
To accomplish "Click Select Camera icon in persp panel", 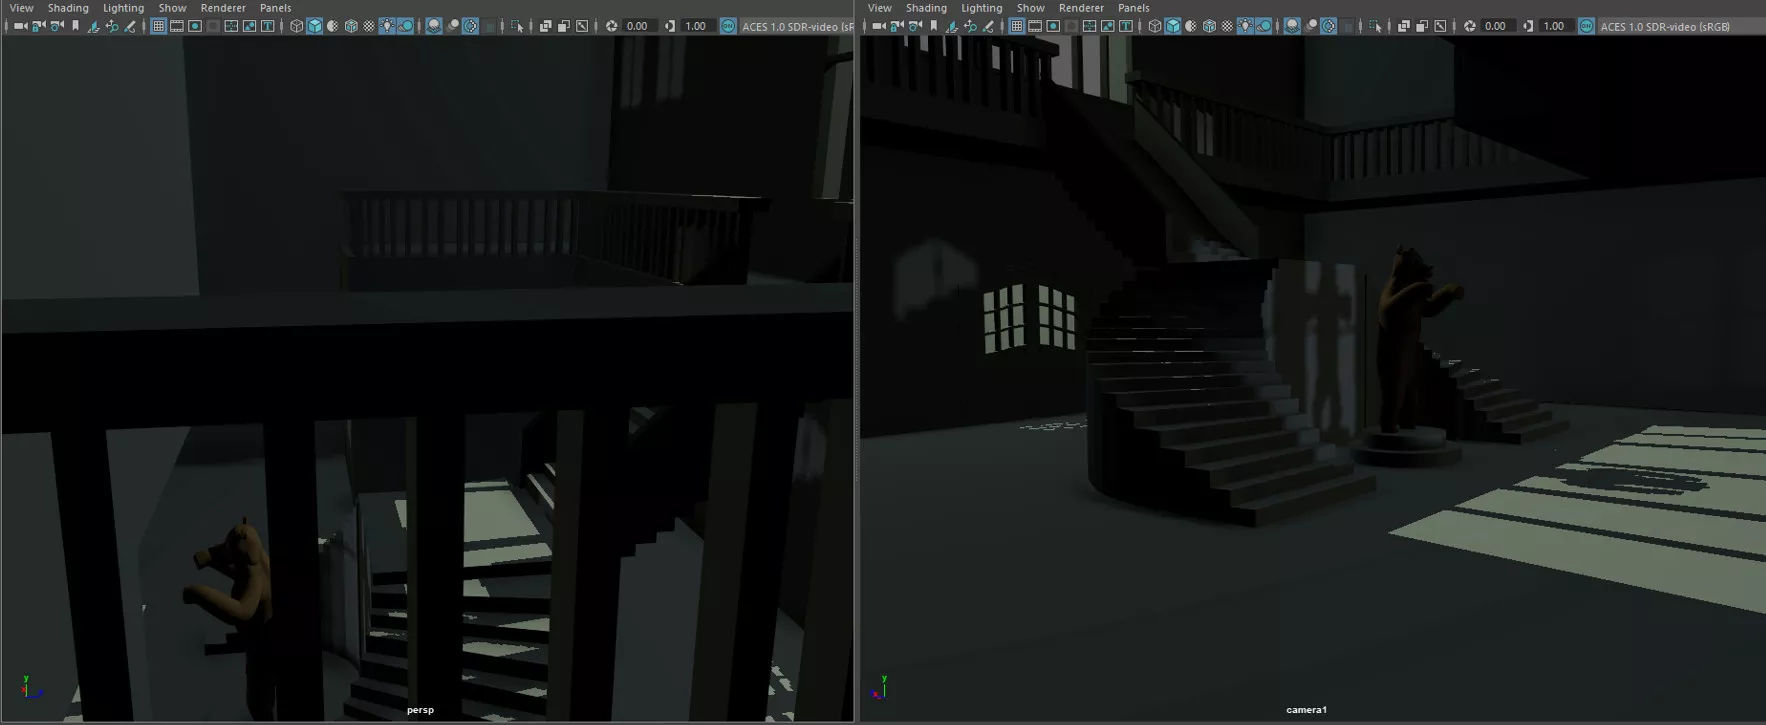I will (20, 26).
